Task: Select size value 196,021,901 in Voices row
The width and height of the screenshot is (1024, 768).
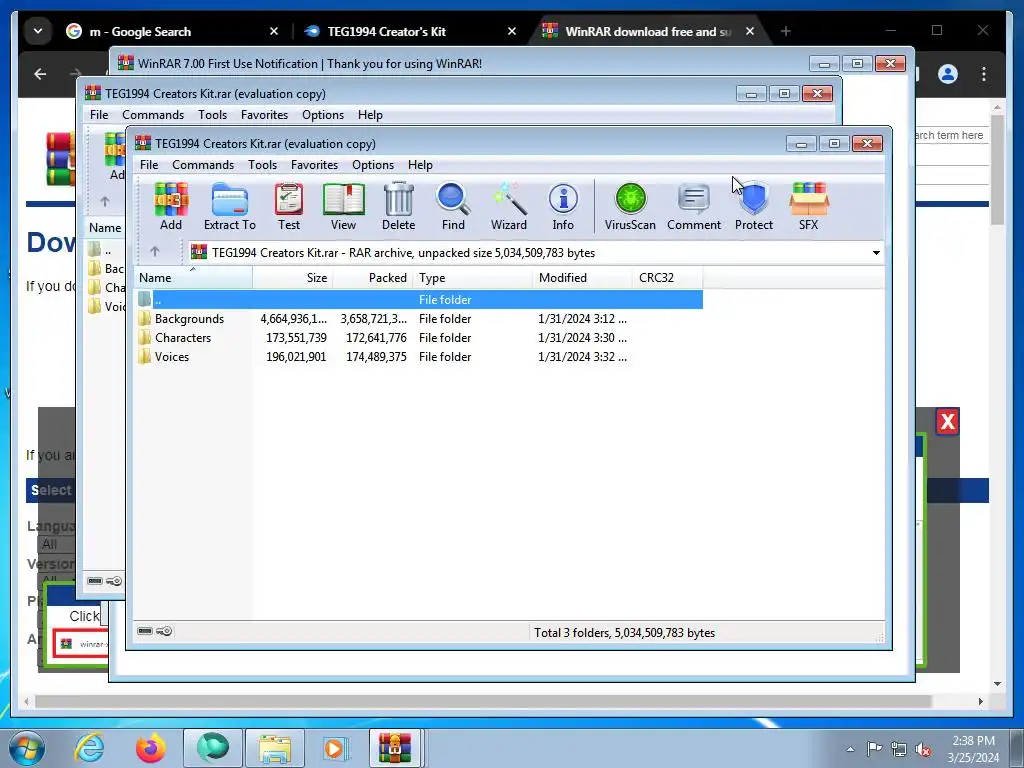Action: (296, 357)
